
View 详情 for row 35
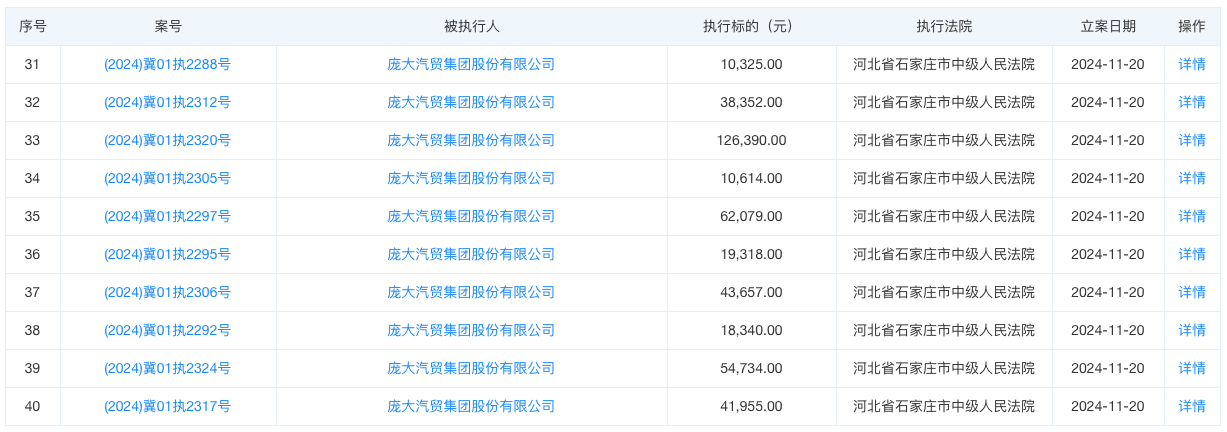[x=1192, y=216]
